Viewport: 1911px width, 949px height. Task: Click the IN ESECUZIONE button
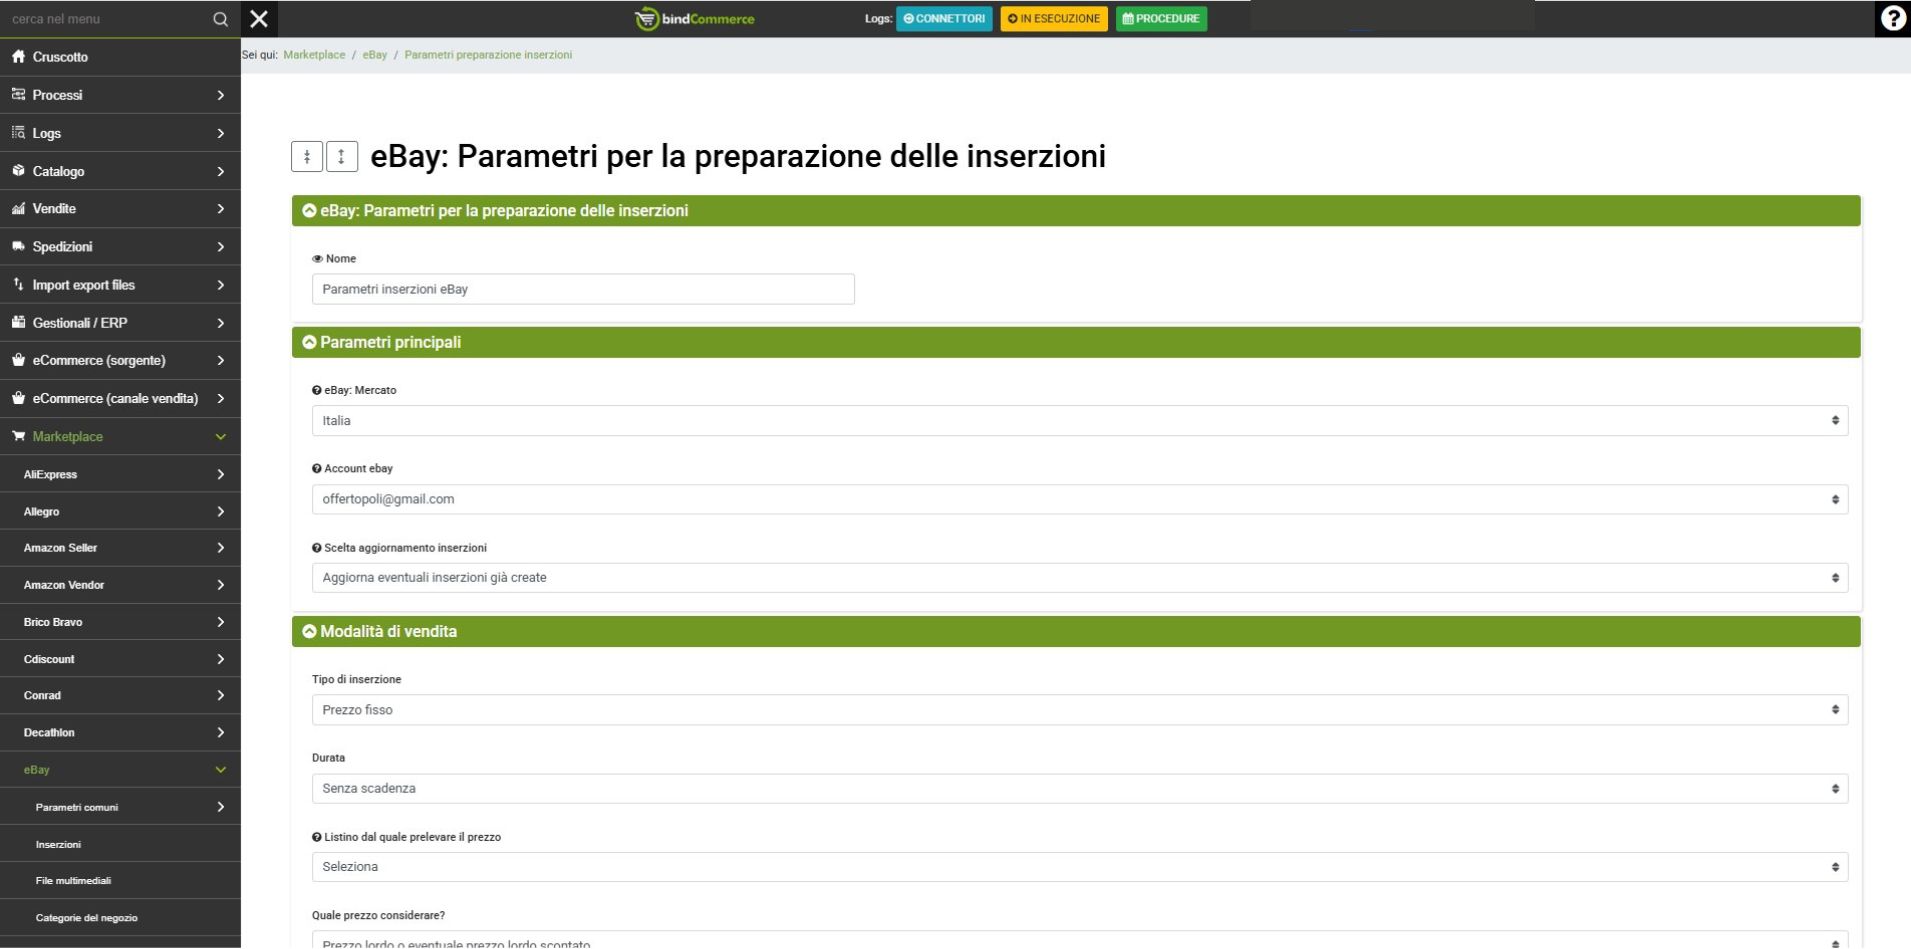(x=1053, y=19)
